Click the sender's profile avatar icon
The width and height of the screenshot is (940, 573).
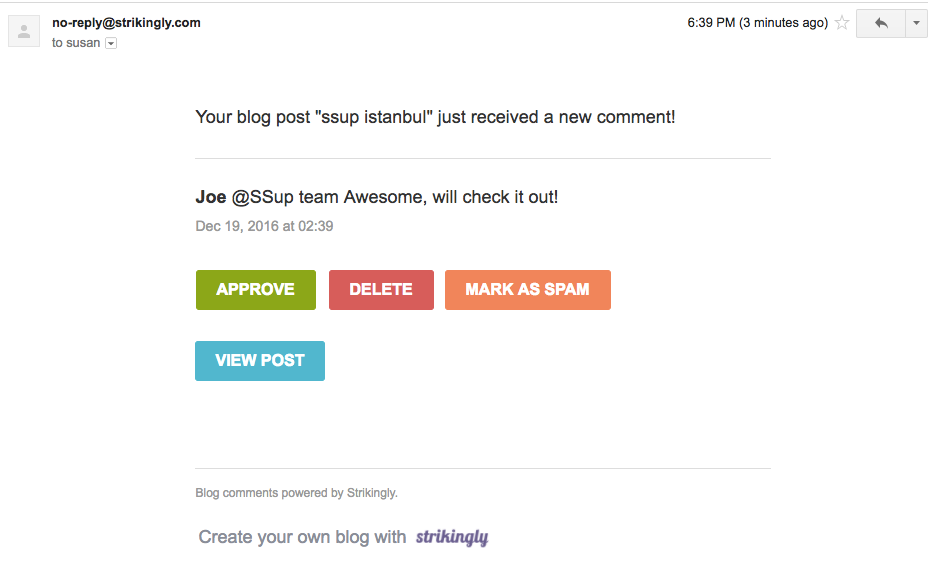[24, 31]
